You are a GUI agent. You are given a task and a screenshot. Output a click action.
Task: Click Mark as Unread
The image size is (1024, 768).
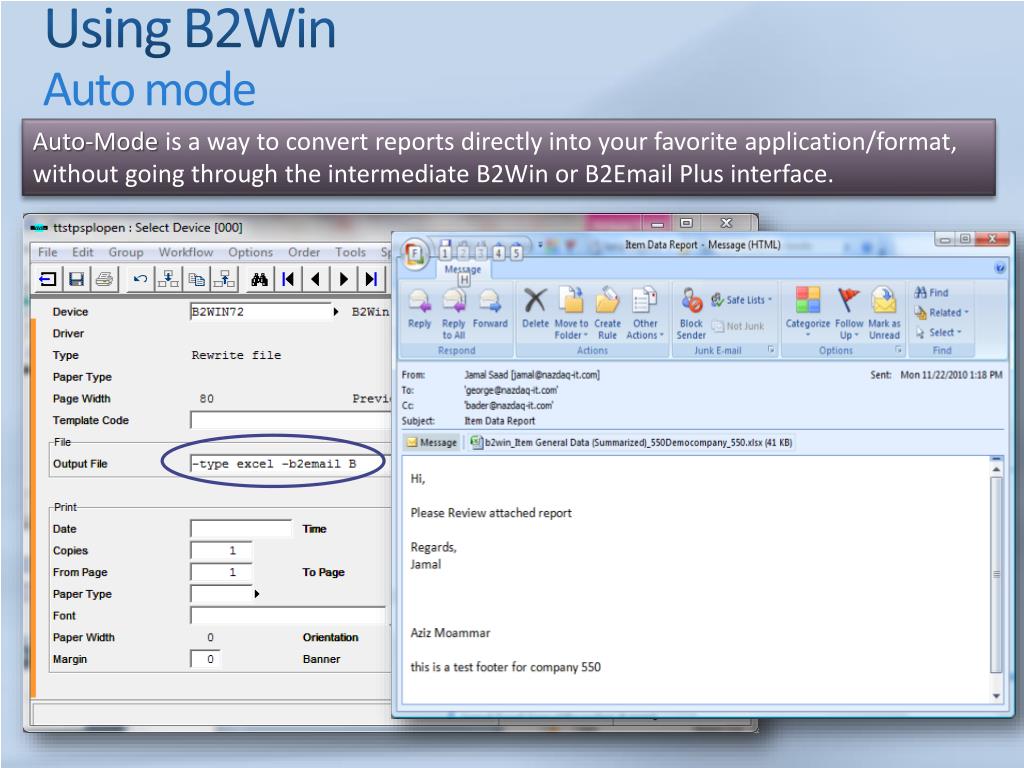click(884, 313)
